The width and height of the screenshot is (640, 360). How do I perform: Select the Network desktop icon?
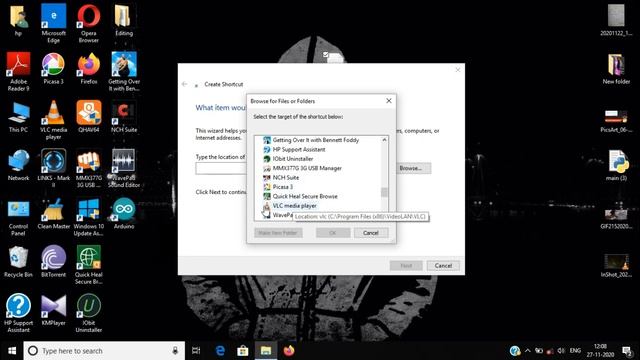18,165
